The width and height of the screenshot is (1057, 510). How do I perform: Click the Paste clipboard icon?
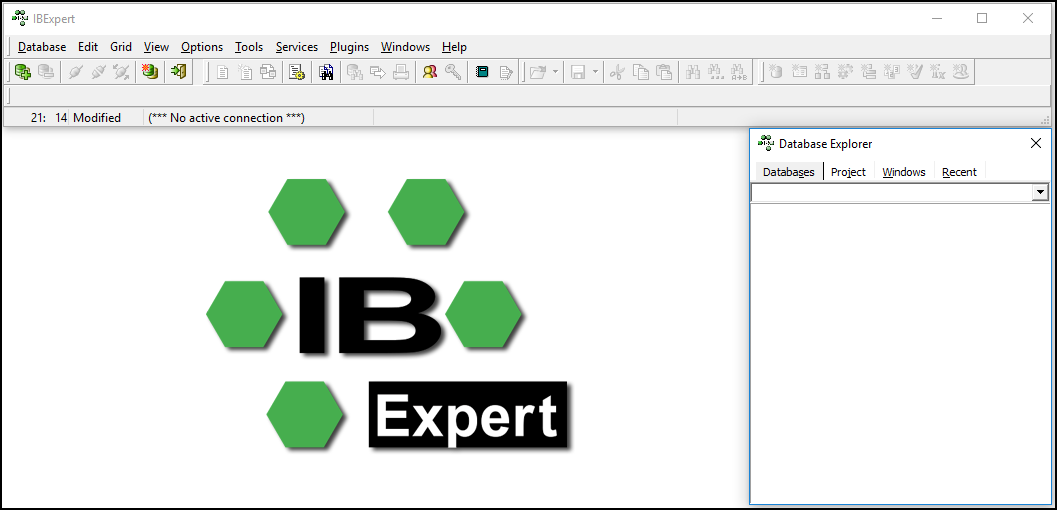point(664,72)
